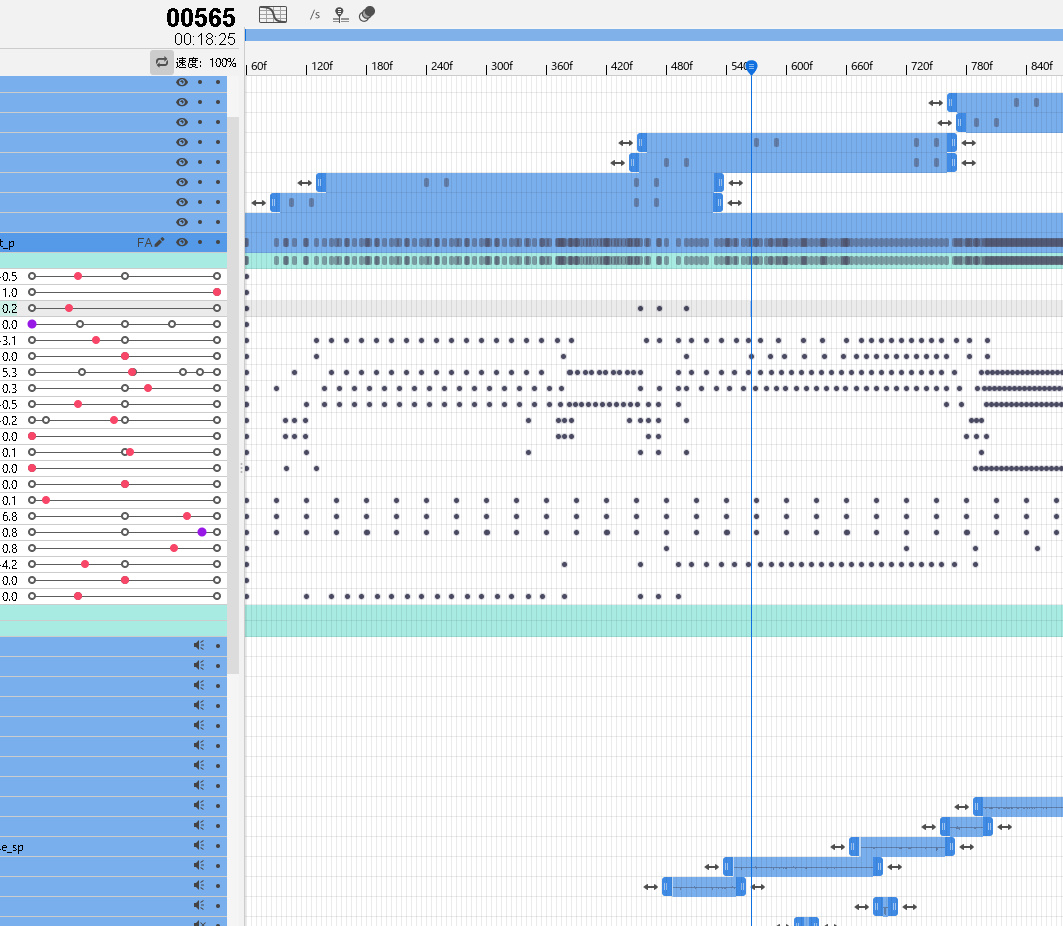1063x926 pixels.
Task: Click left trim handle of clip starting near 130f
Action: tap(321, 182)
